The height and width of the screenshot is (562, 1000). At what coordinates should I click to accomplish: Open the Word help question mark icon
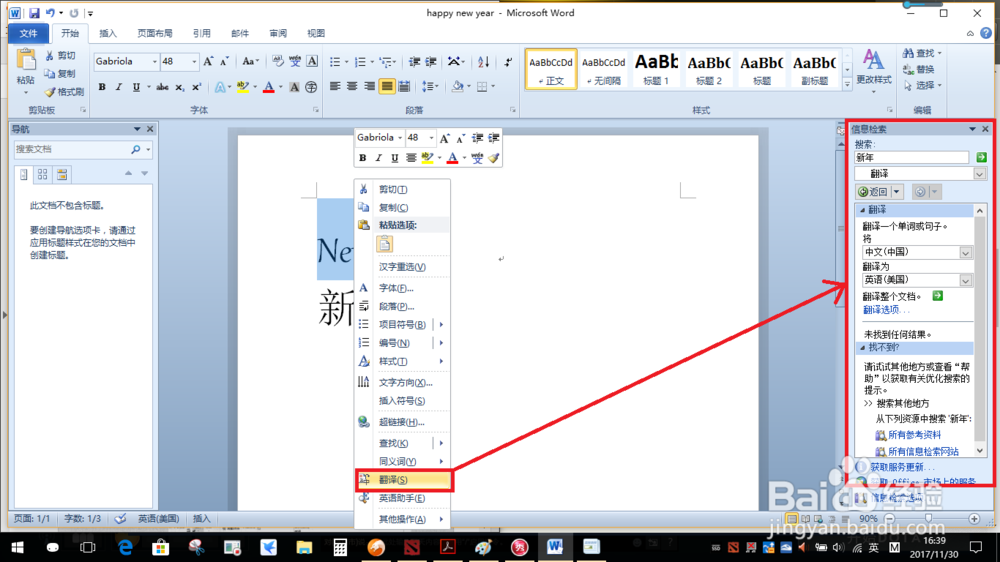[x=986, y=33]
